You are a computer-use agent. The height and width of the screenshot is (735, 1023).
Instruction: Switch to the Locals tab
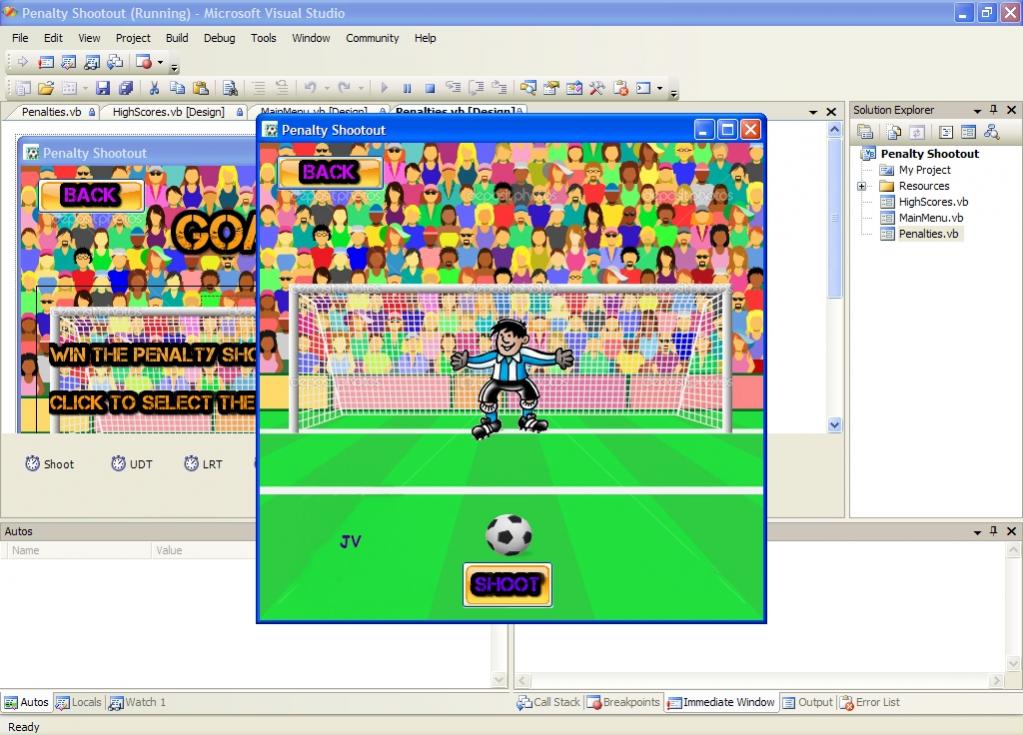point(79,702)
